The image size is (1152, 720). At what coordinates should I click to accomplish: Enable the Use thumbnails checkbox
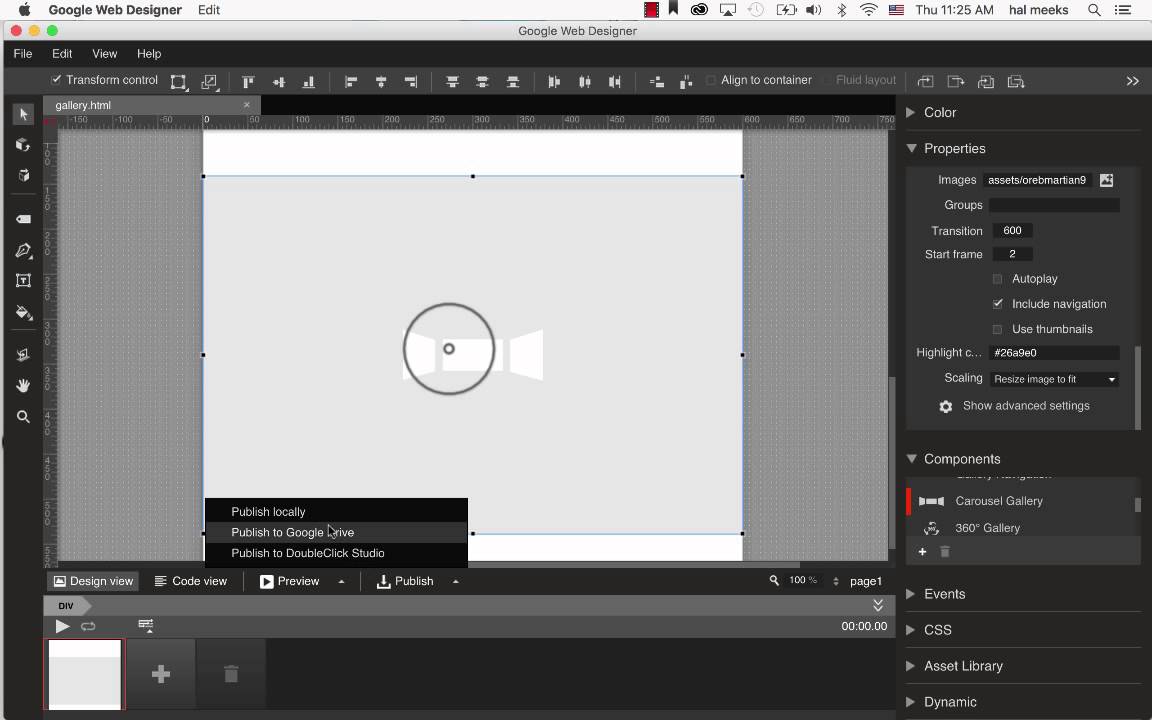coord(997,329)
